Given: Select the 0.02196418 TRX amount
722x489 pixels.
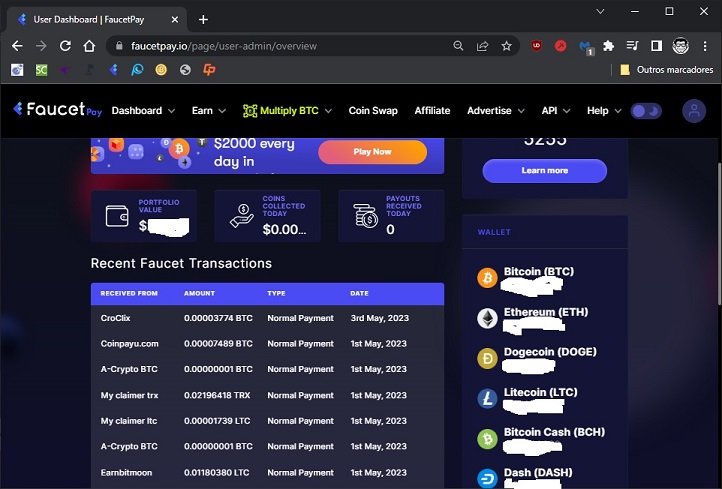Looking at the screenshot, I should [217, 395].
